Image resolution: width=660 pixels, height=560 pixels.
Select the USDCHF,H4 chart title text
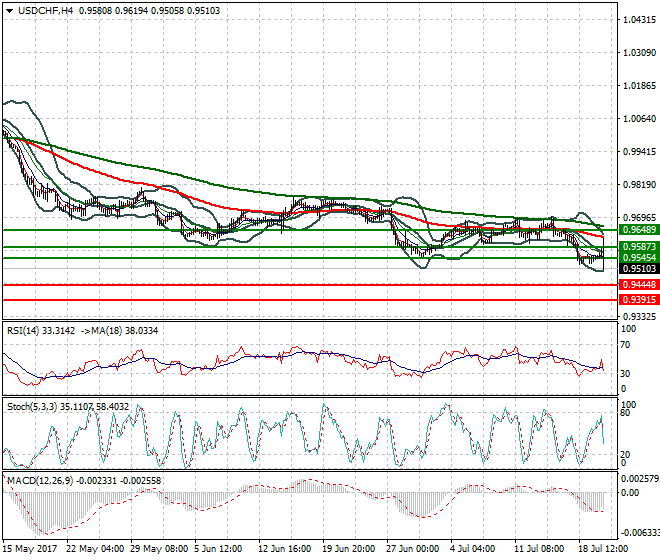[45, 11]
